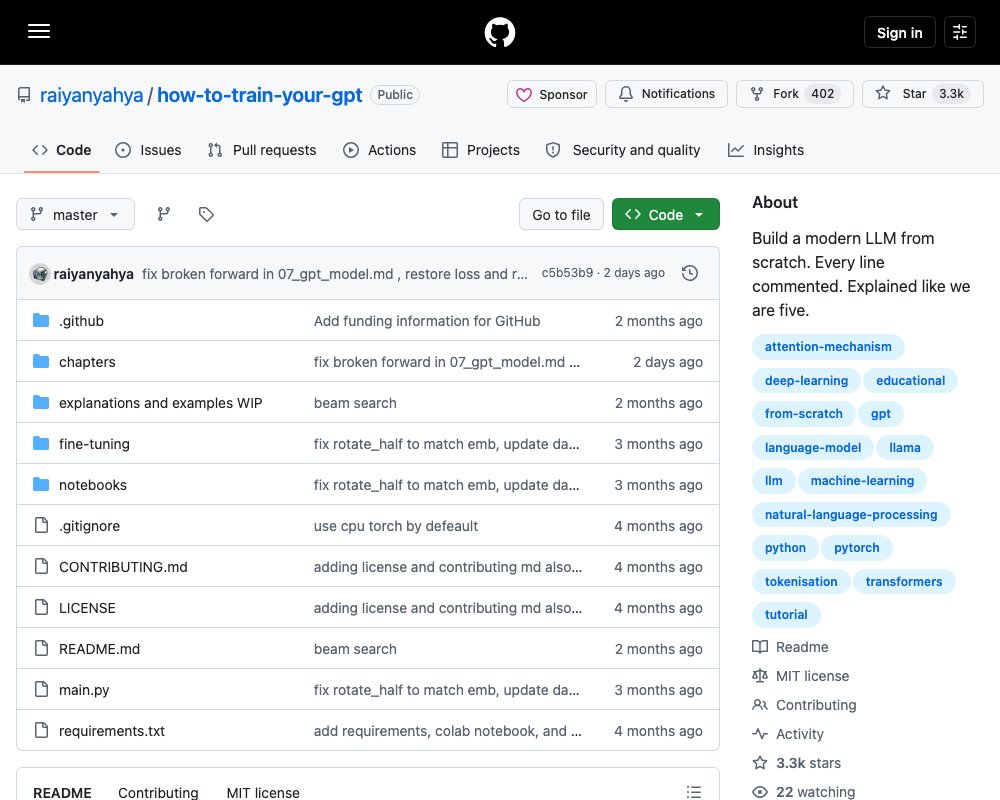The width and height of the screenshot is (1000, 800).
Task: Star the repository
Action: [x=923, y=94]
